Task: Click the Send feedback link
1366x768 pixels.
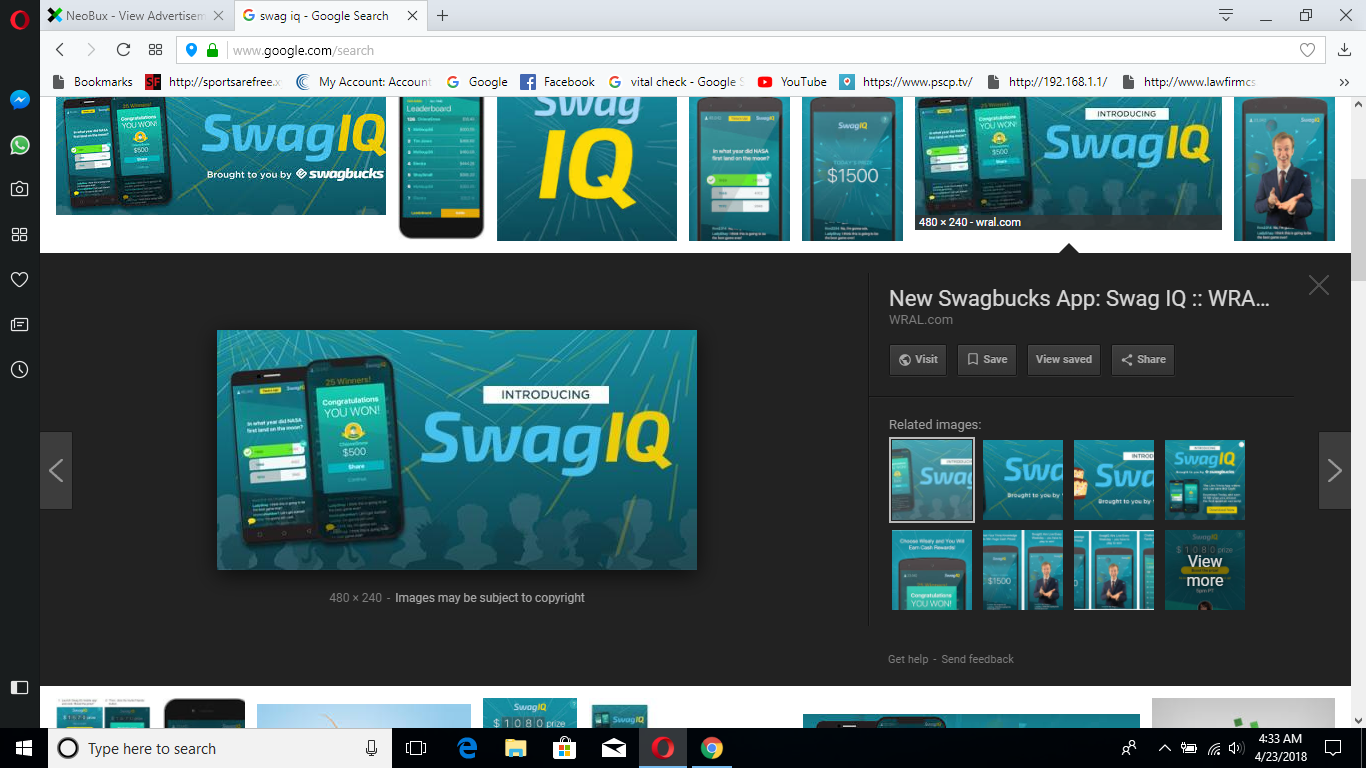Action: 977,659
